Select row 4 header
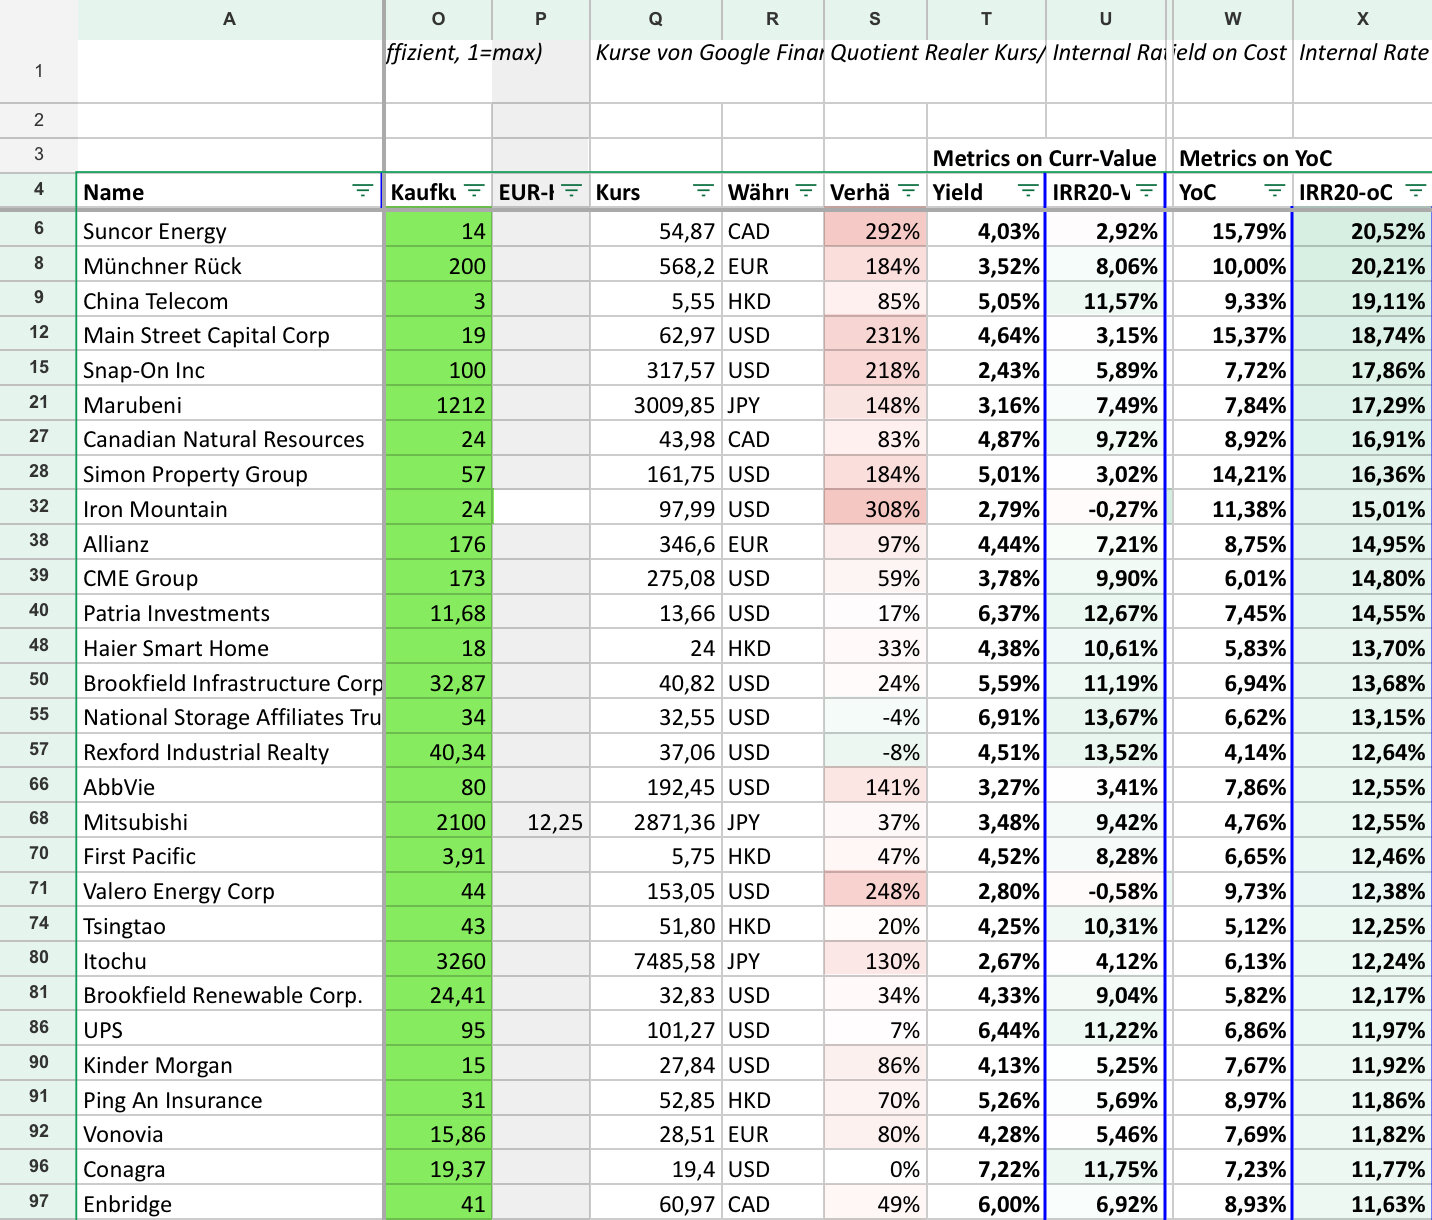The width and height of the screenshot is (1432, 1220). point(38,190)
